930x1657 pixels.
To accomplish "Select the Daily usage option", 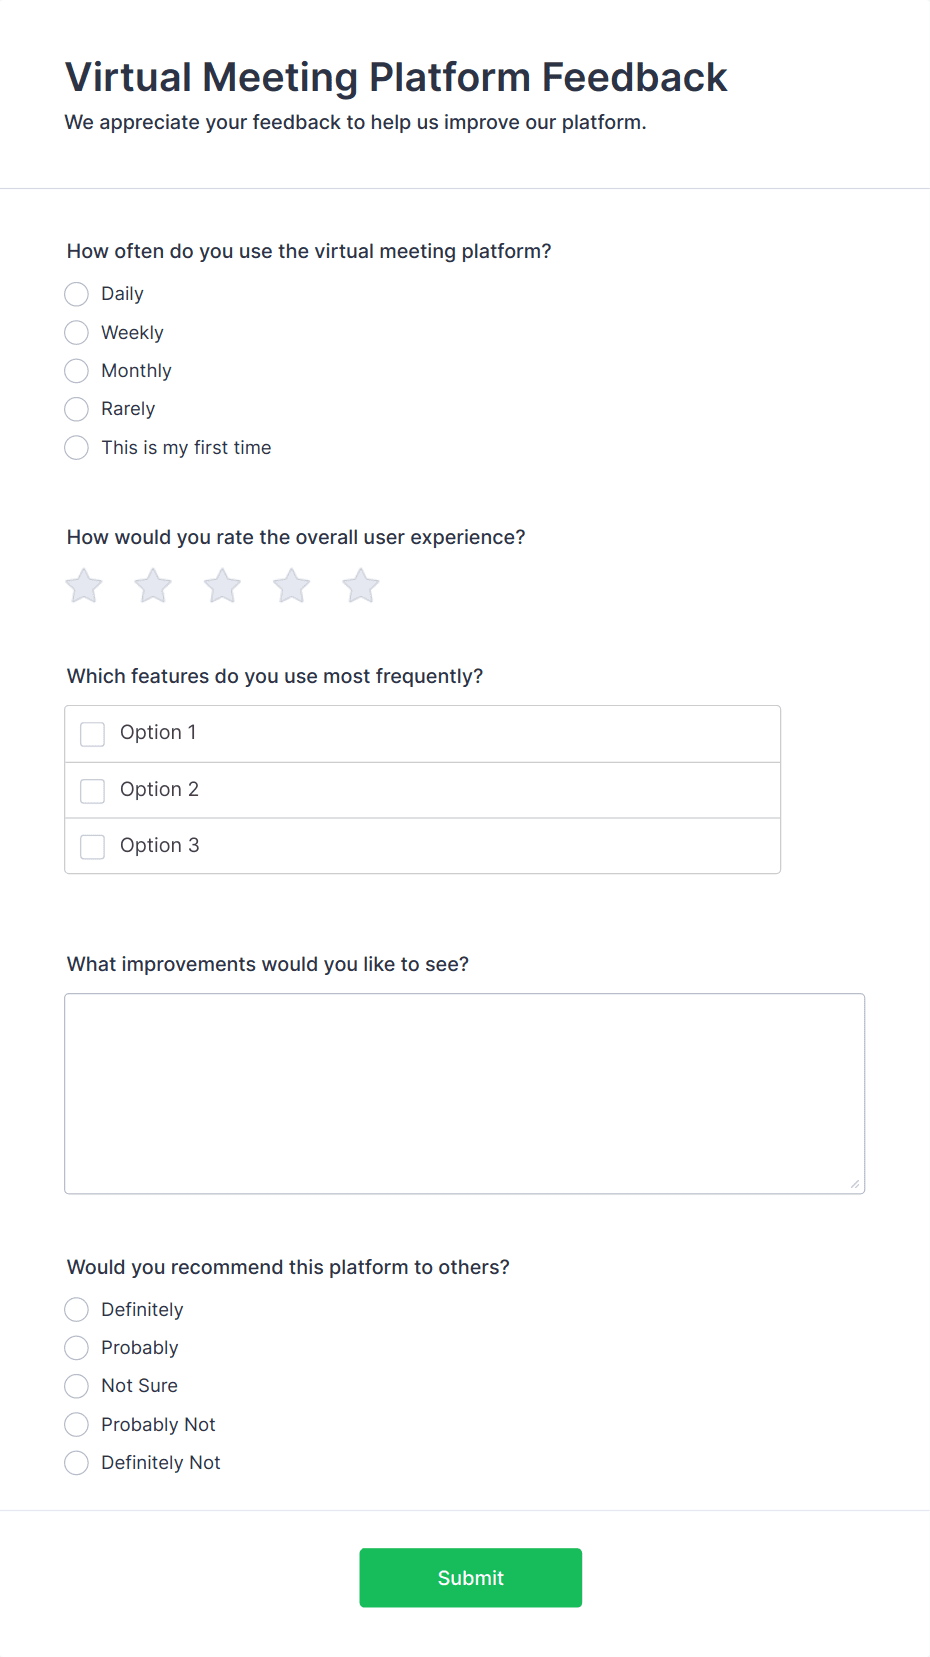I will pos(76,294).
